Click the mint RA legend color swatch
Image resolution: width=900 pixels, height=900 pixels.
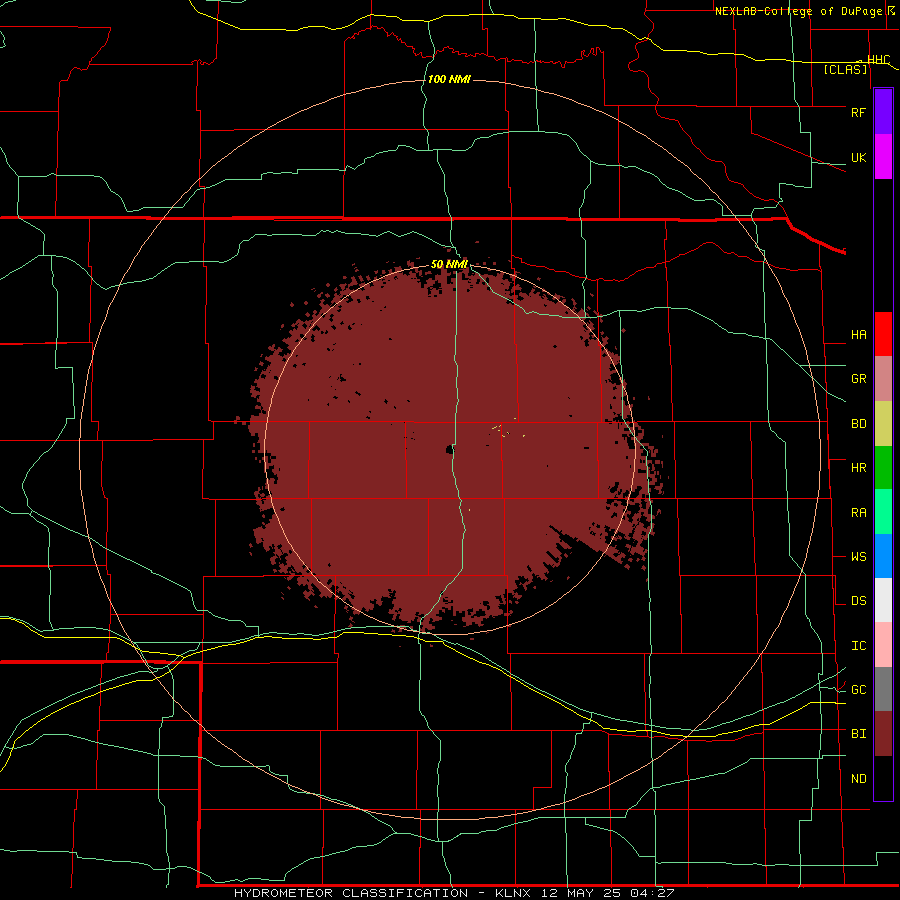883,512
